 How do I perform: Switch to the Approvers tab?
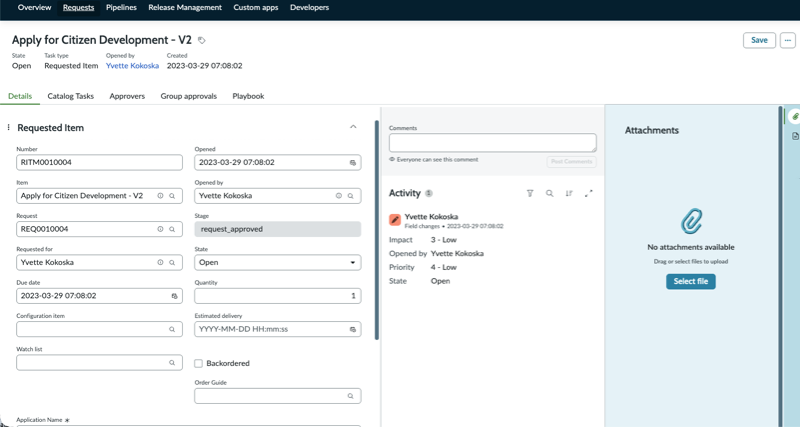tap(127, 96)
